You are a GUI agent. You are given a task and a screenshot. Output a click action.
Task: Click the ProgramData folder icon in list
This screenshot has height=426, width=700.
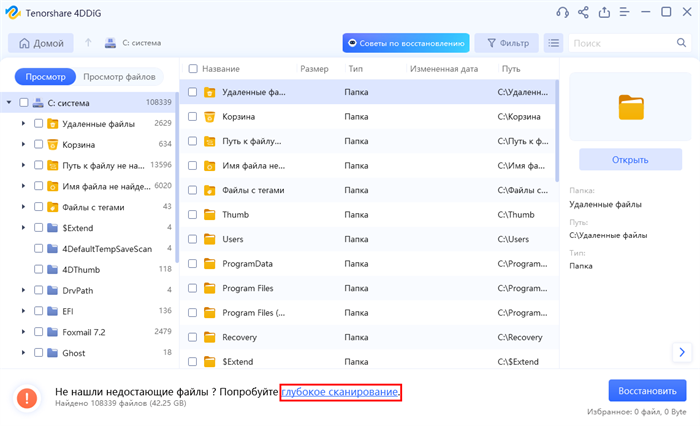(x=209, y=264)
